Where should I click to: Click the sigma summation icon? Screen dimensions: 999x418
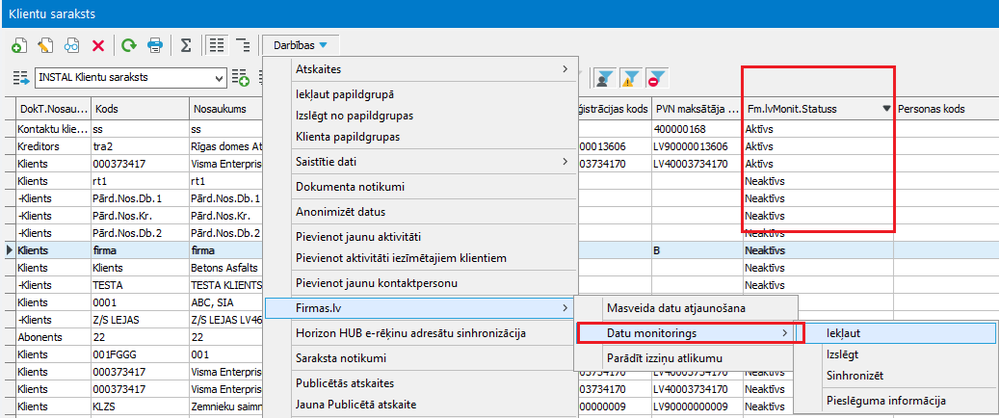click(186, 45)
